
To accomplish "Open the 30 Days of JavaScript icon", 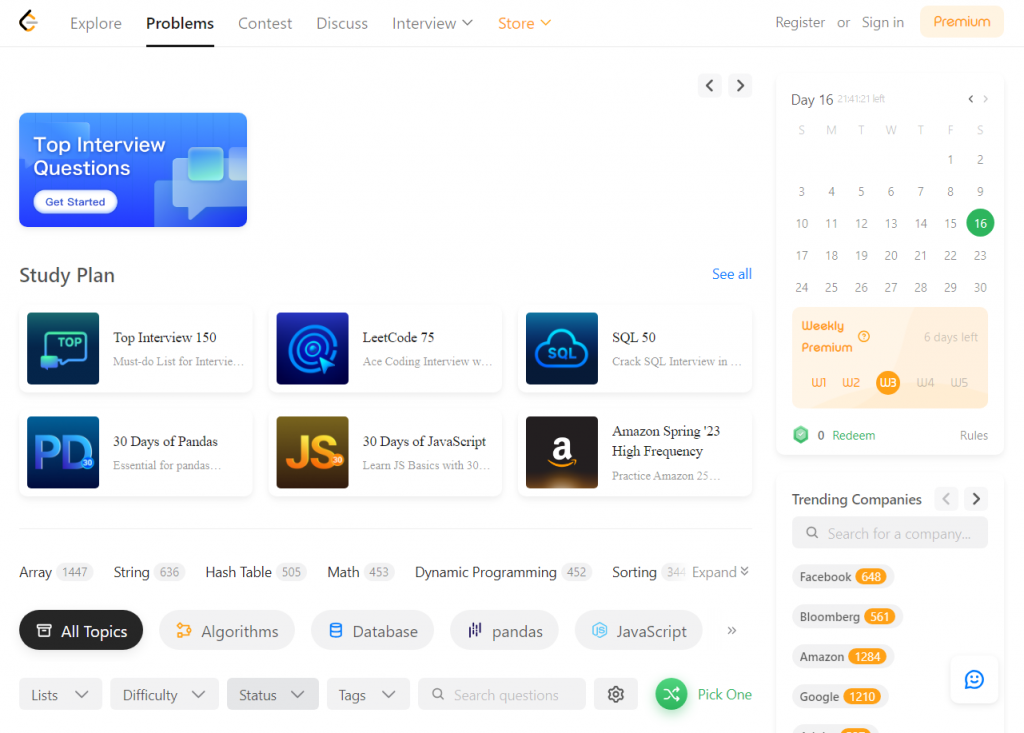I will click(x=312, y=452).
